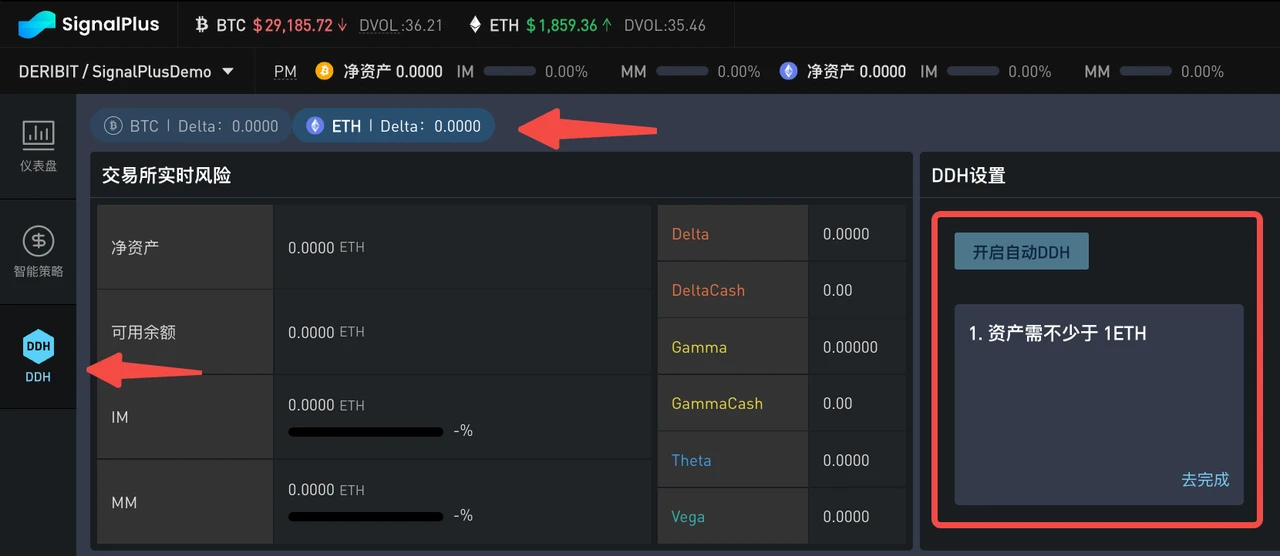Switch to the ETH Delta tab

pos(394,126)
